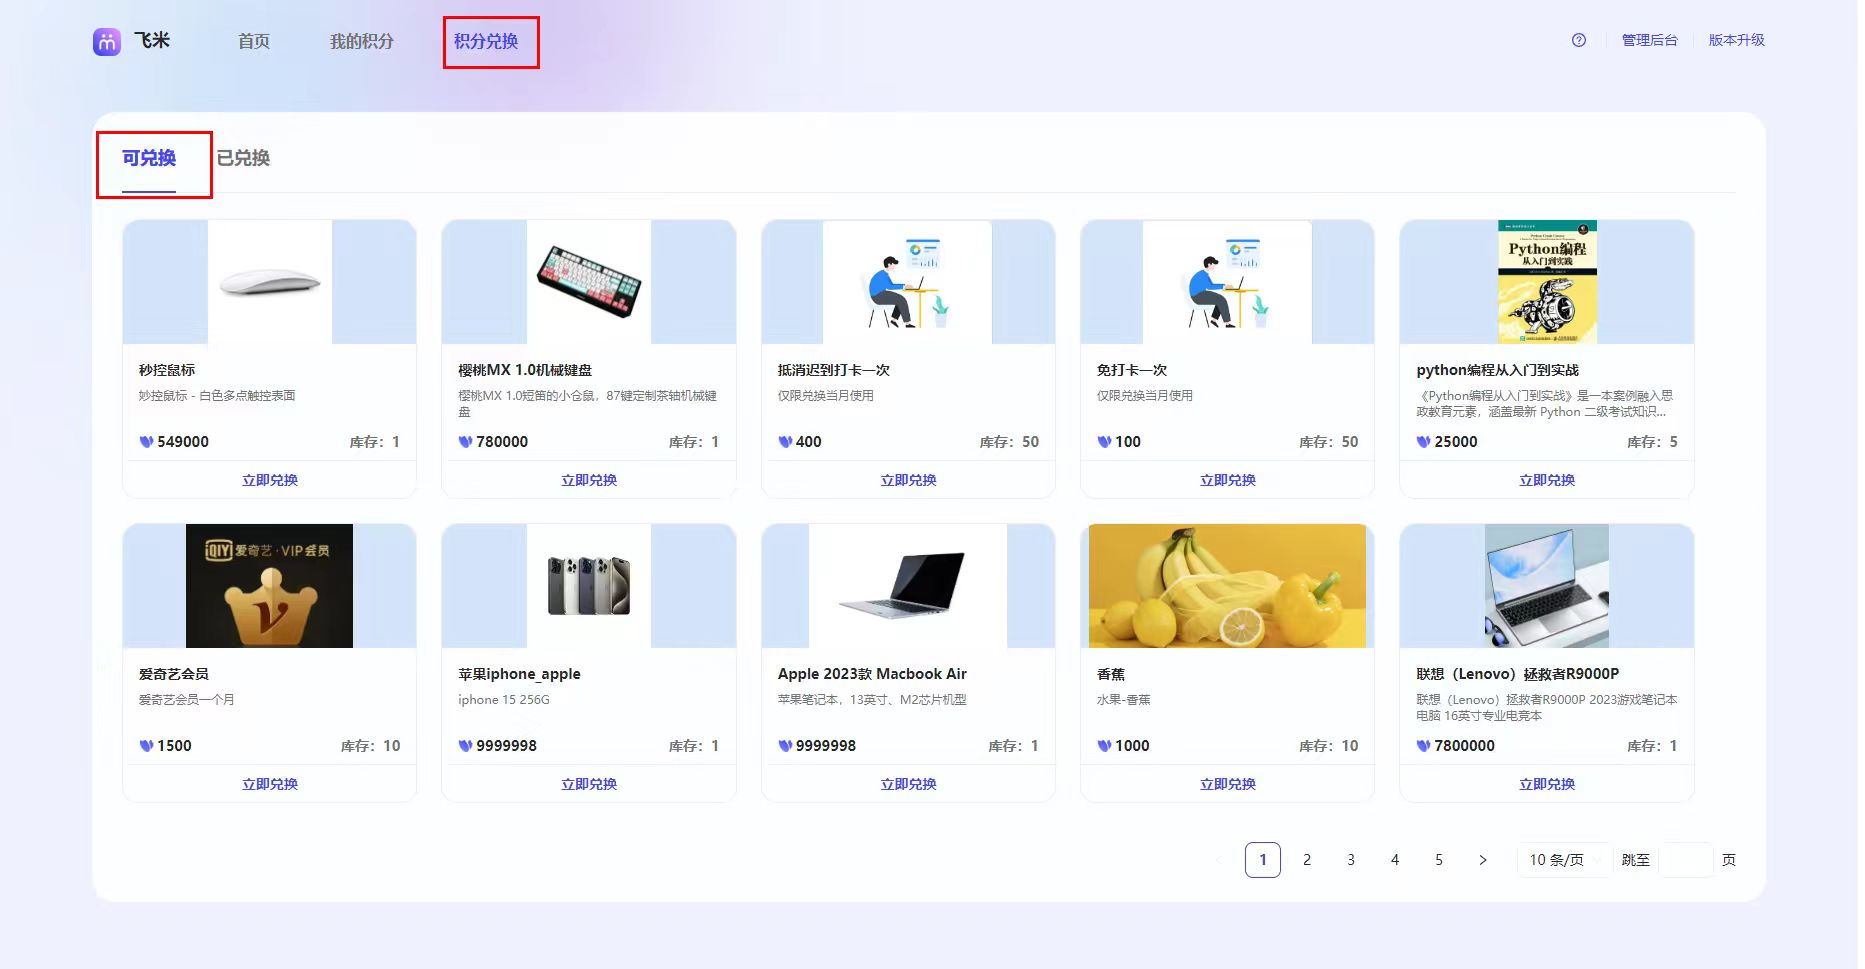
Task: Click 立即兑换 for 苹果iphone_apple
Action: [x=589, y=784]
